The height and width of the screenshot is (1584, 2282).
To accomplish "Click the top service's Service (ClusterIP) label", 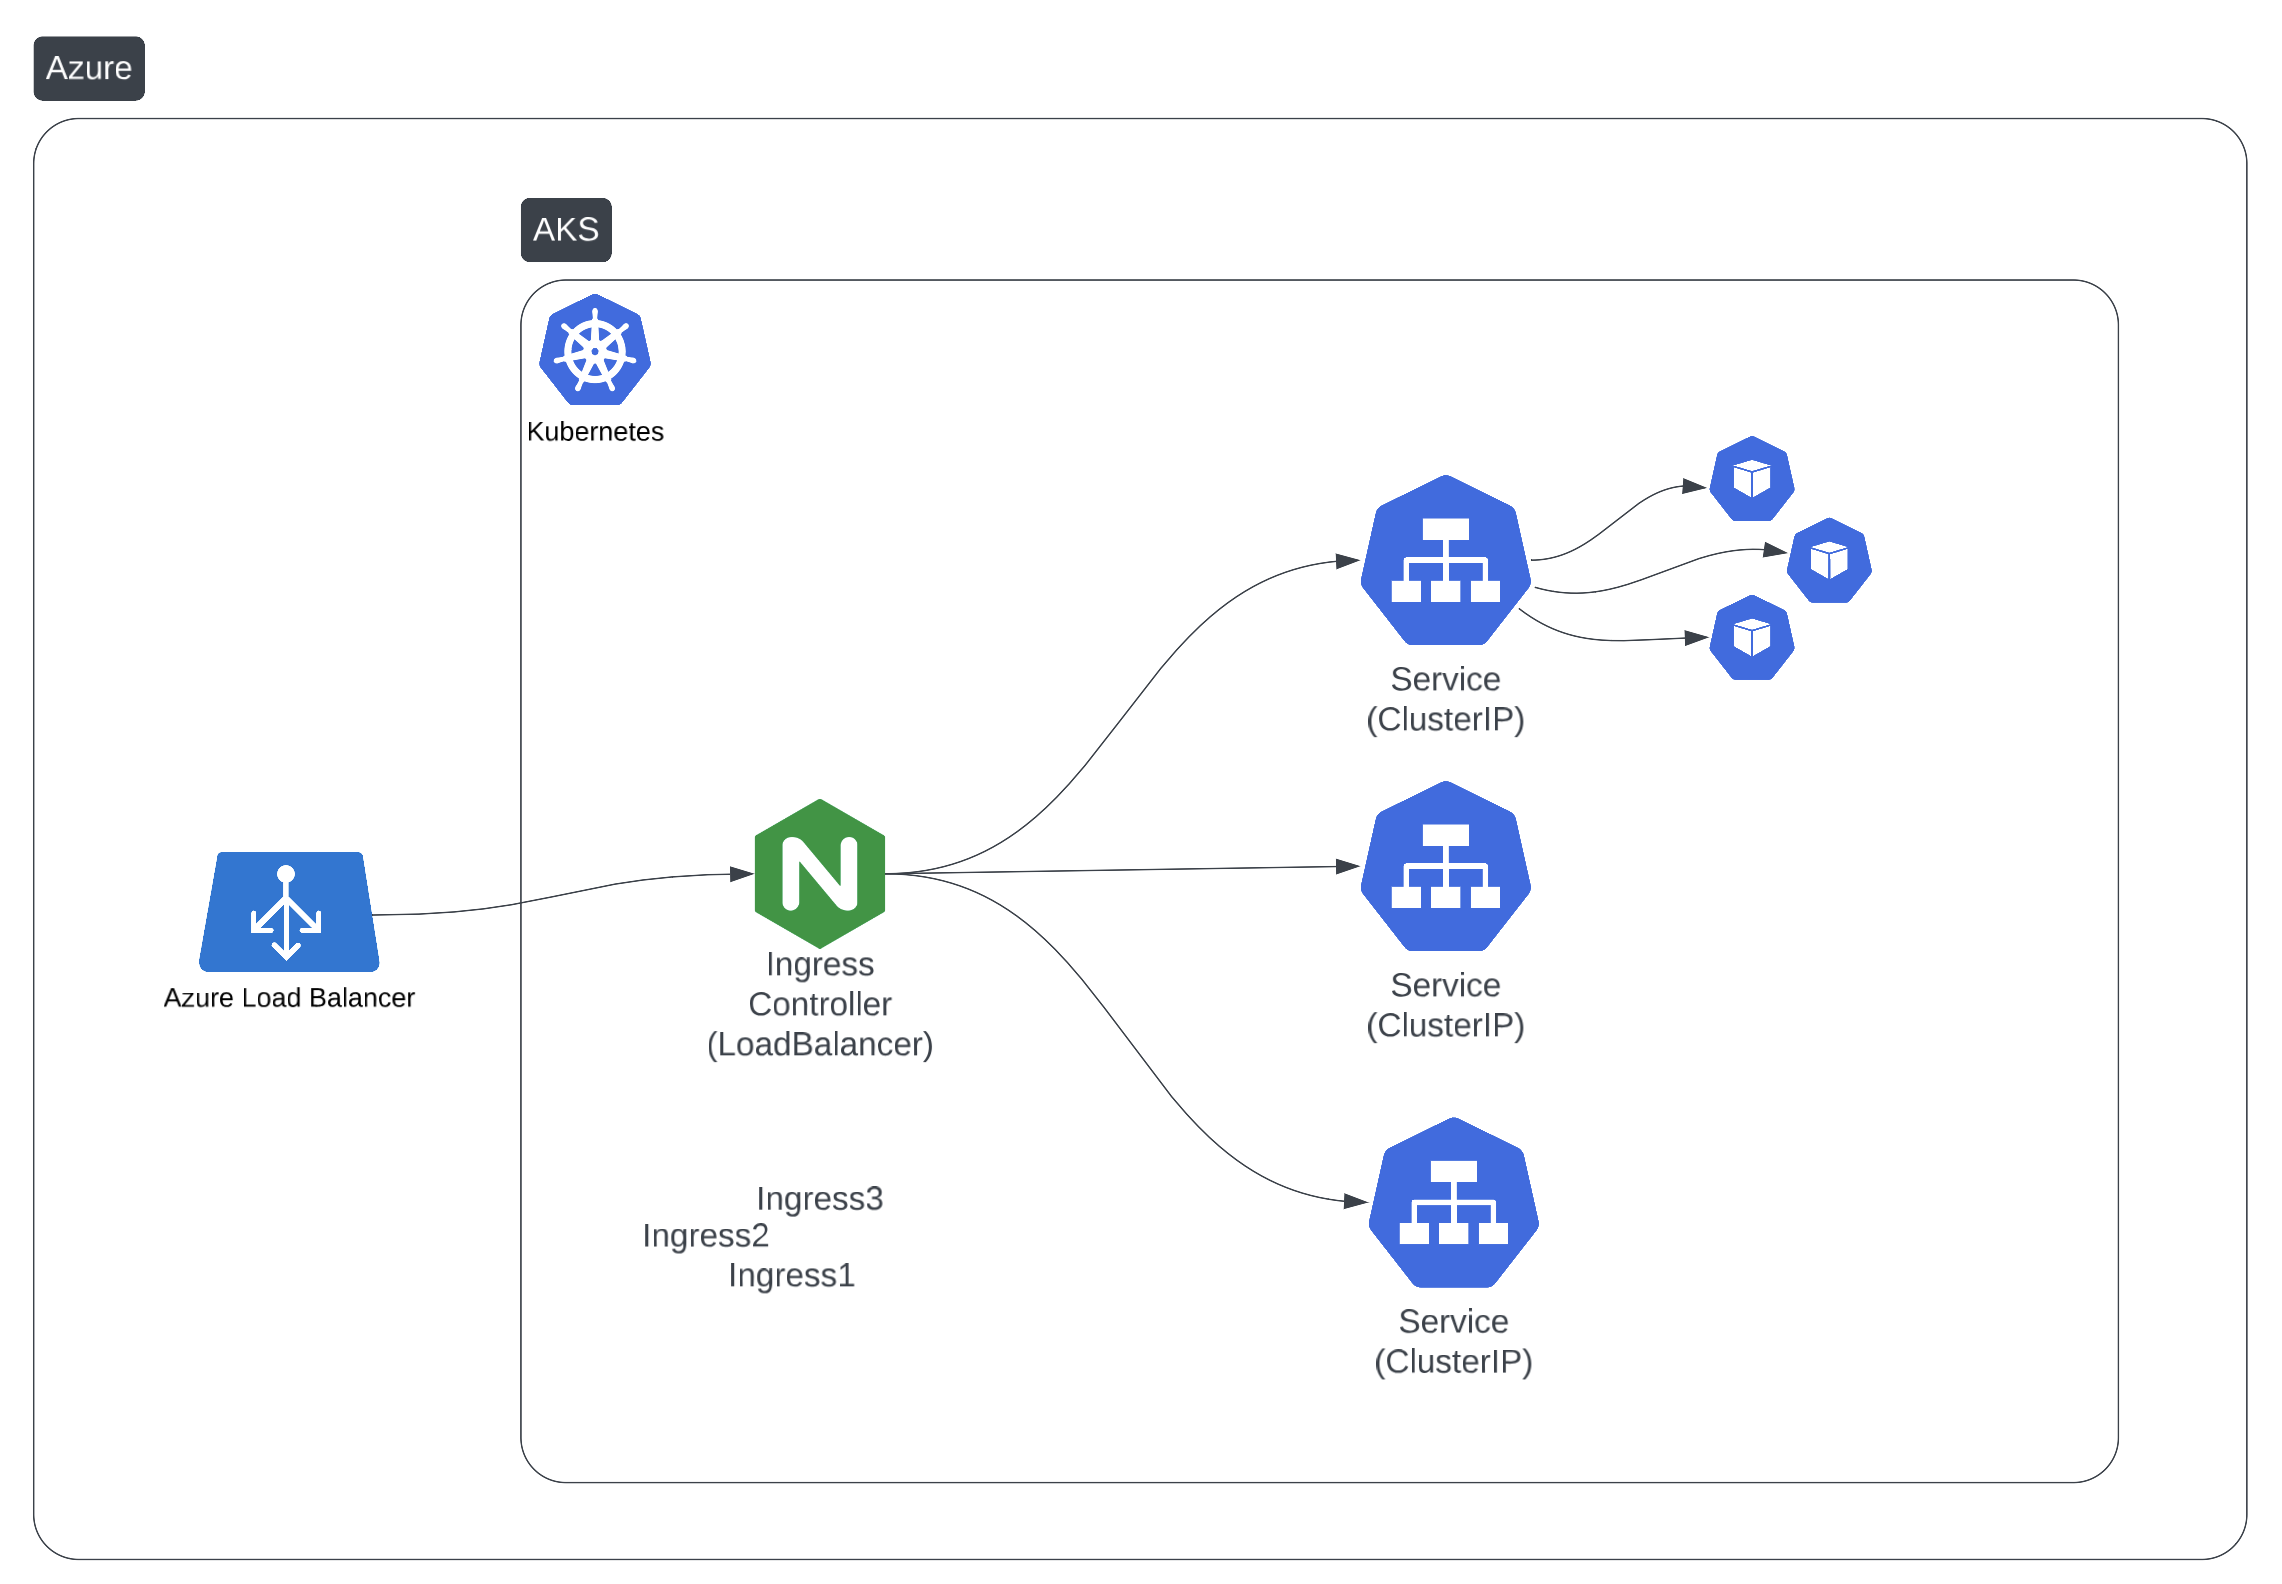I will tap(1445, 699).
